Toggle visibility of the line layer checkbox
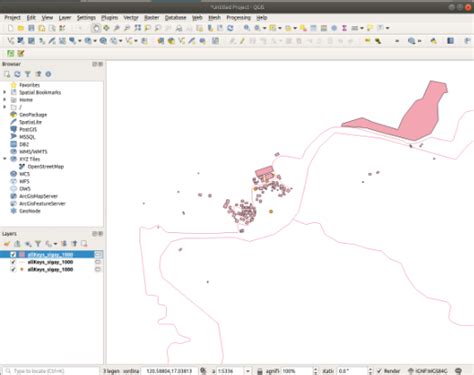The height and width of the screenshot is (375, 474). (13, 262)
